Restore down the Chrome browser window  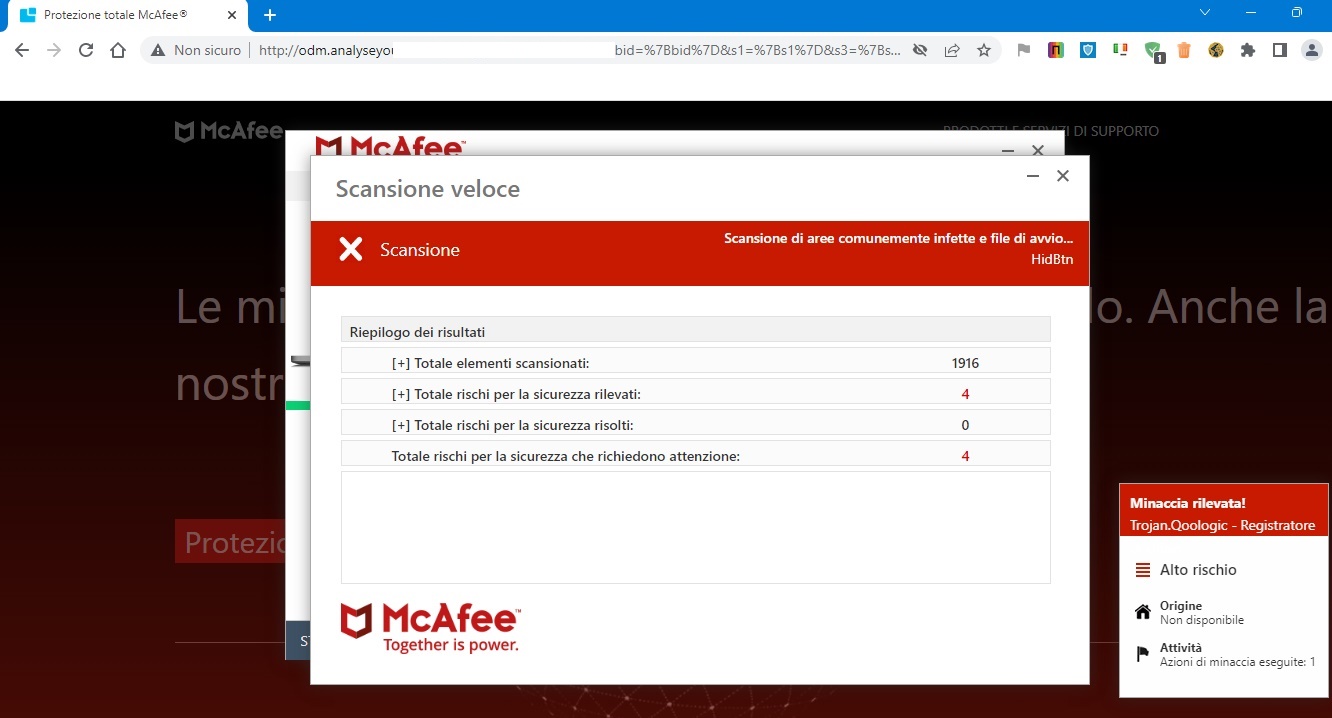(1297, 12)
